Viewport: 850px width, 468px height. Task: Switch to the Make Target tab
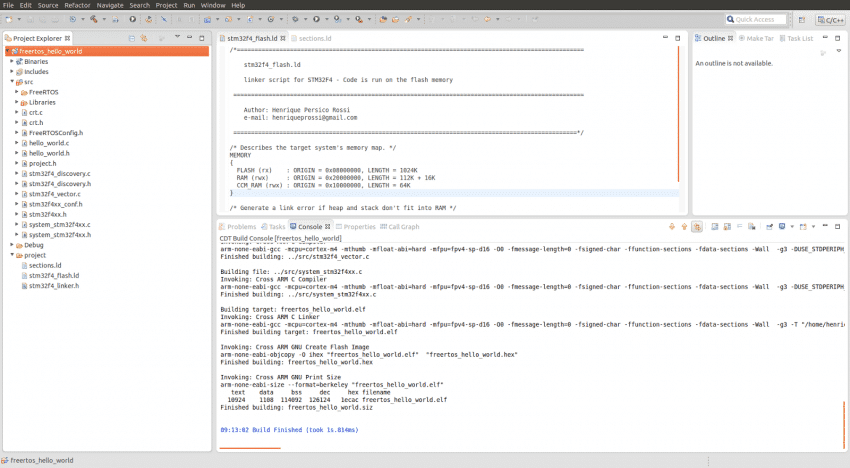click(x=756, y=39)
